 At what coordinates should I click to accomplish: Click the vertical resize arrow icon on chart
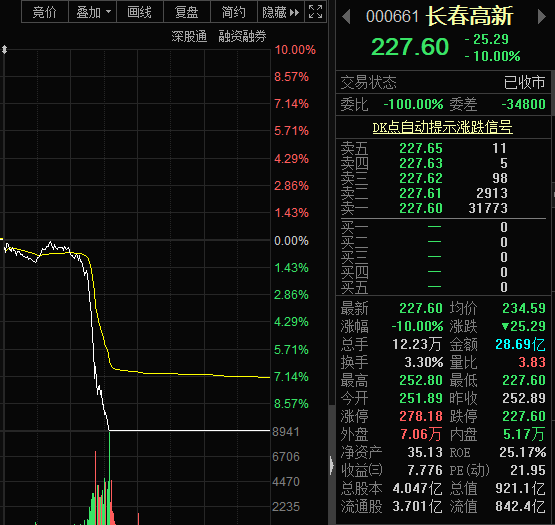[x=4, y=50]
